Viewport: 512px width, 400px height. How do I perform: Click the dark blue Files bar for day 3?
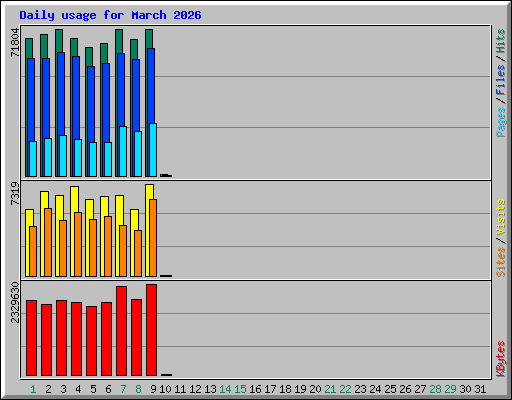61,93
